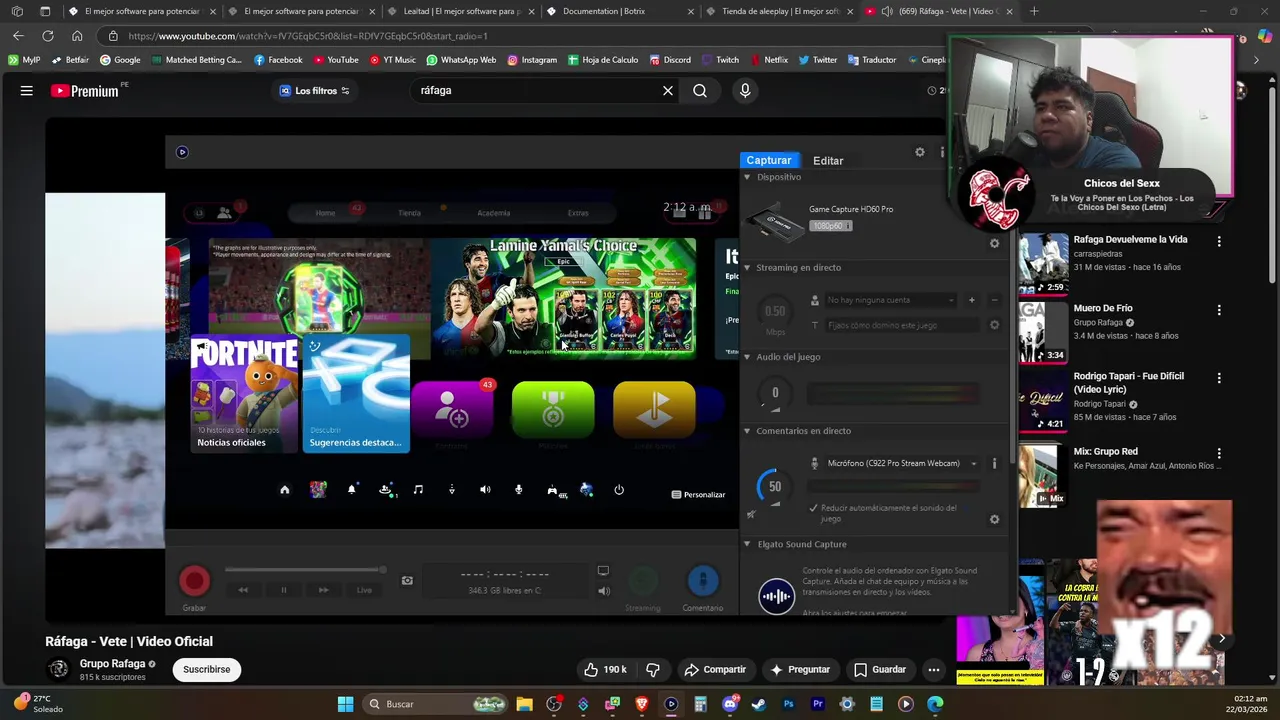Image resolution: width=1280 pixels, height=720 pixels.
Task: Adjust Comentarios volume dial at 50
Action: pos(773,487)
